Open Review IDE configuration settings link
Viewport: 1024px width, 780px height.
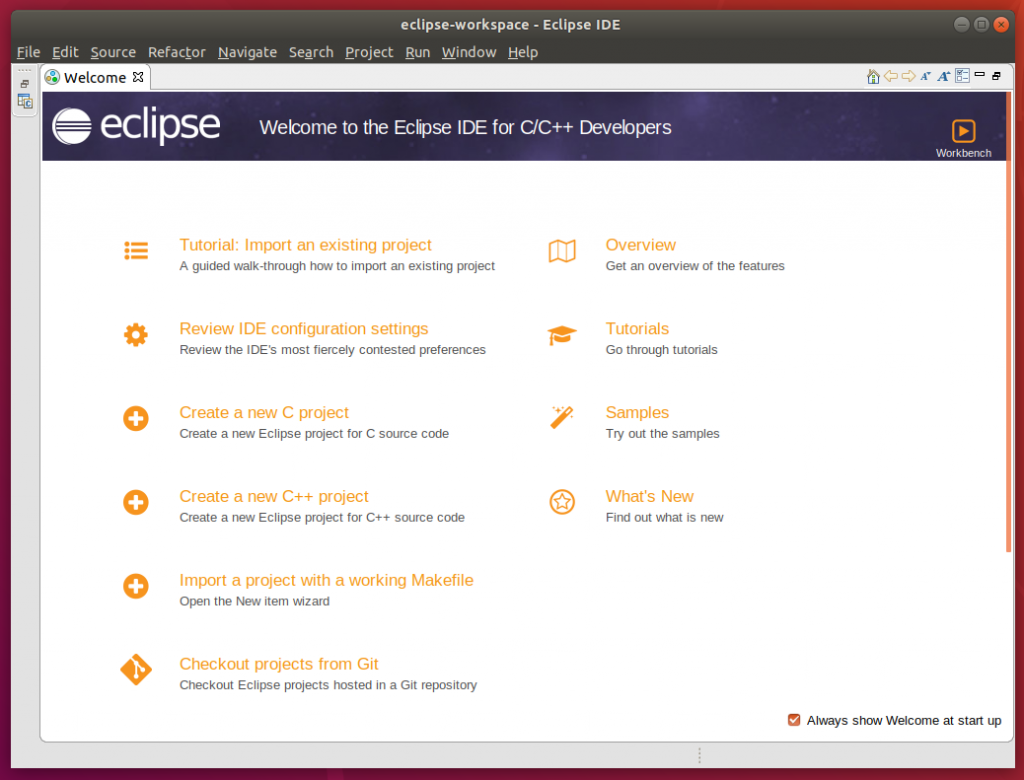(x=304, y=329)
